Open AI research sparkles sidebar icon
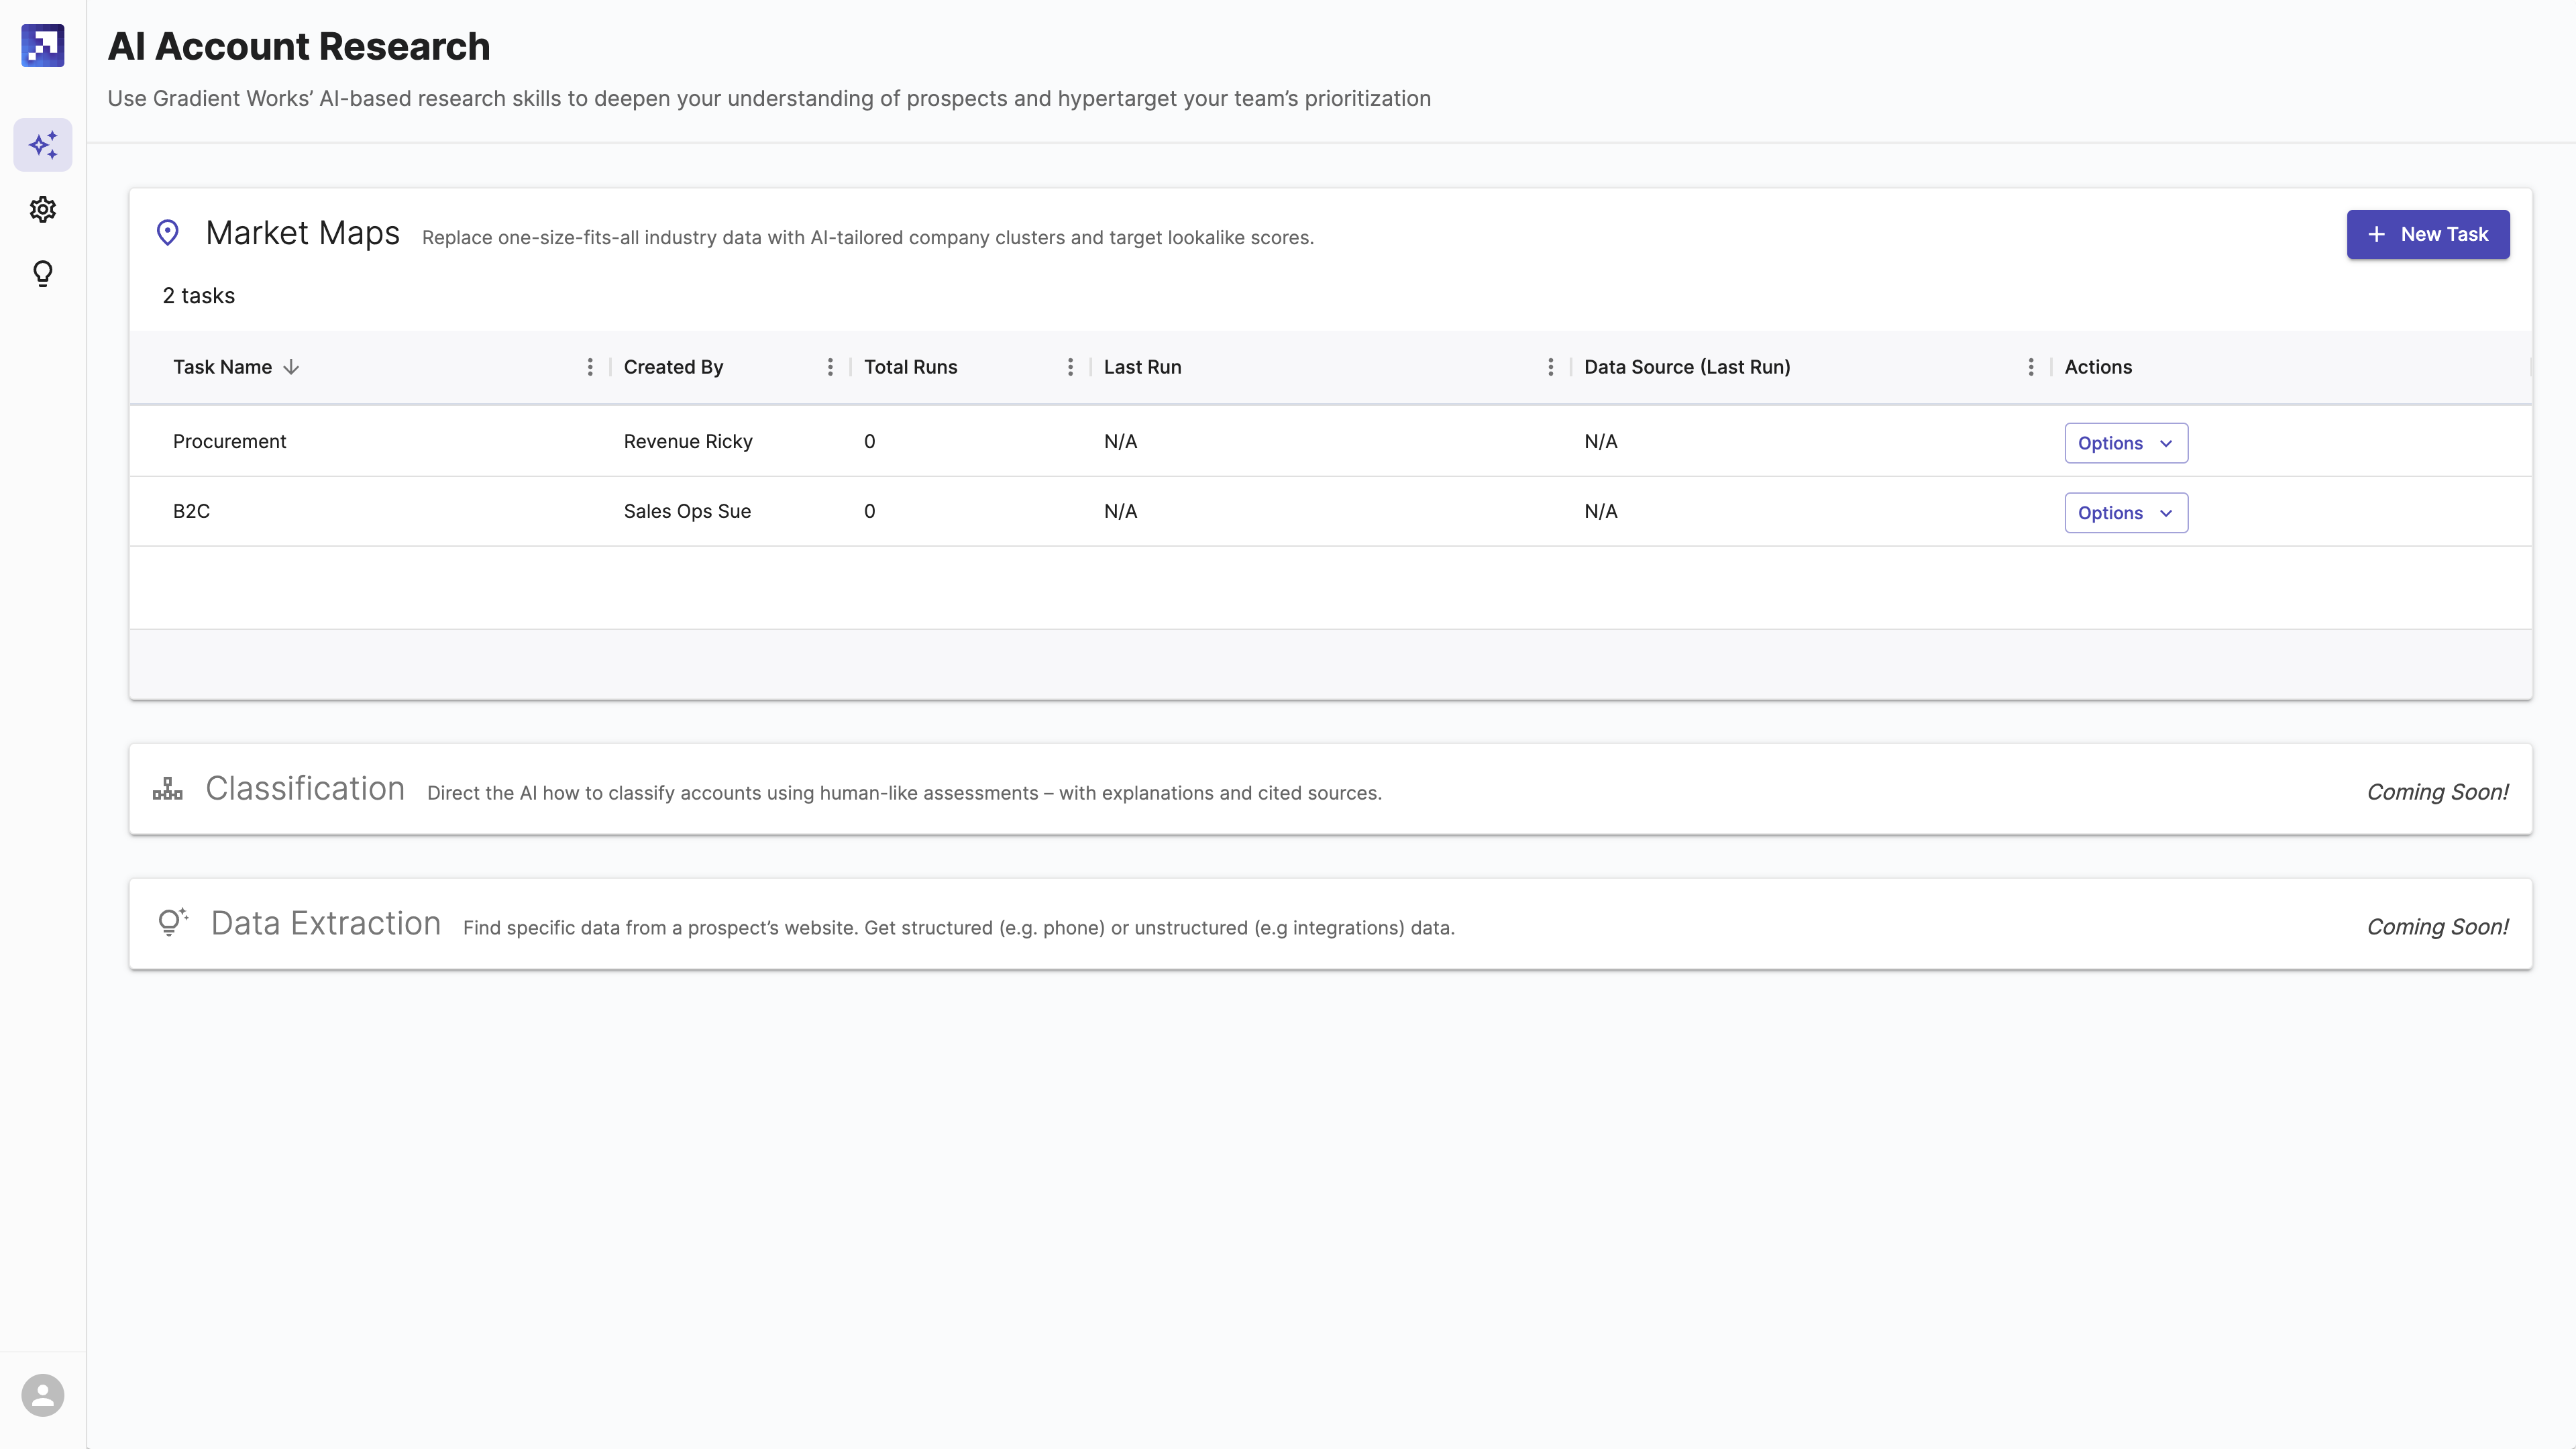The height and width of the screenshot is (1449, 2576). click(x=43, y=145)
